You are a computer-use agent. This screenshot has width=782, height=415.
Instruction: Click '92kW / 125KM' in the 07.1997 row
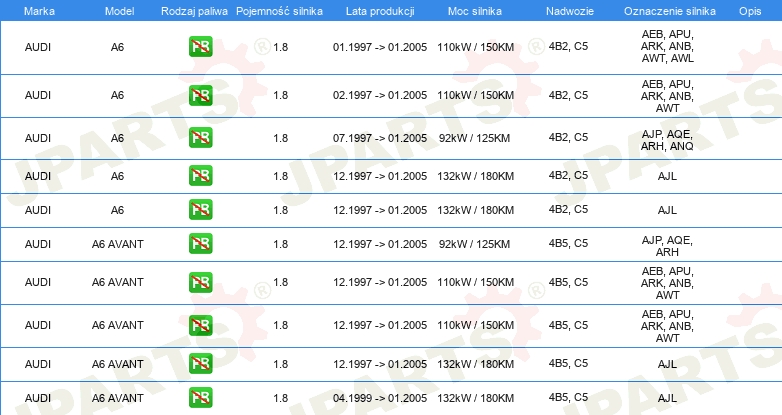tap(474, 138)
